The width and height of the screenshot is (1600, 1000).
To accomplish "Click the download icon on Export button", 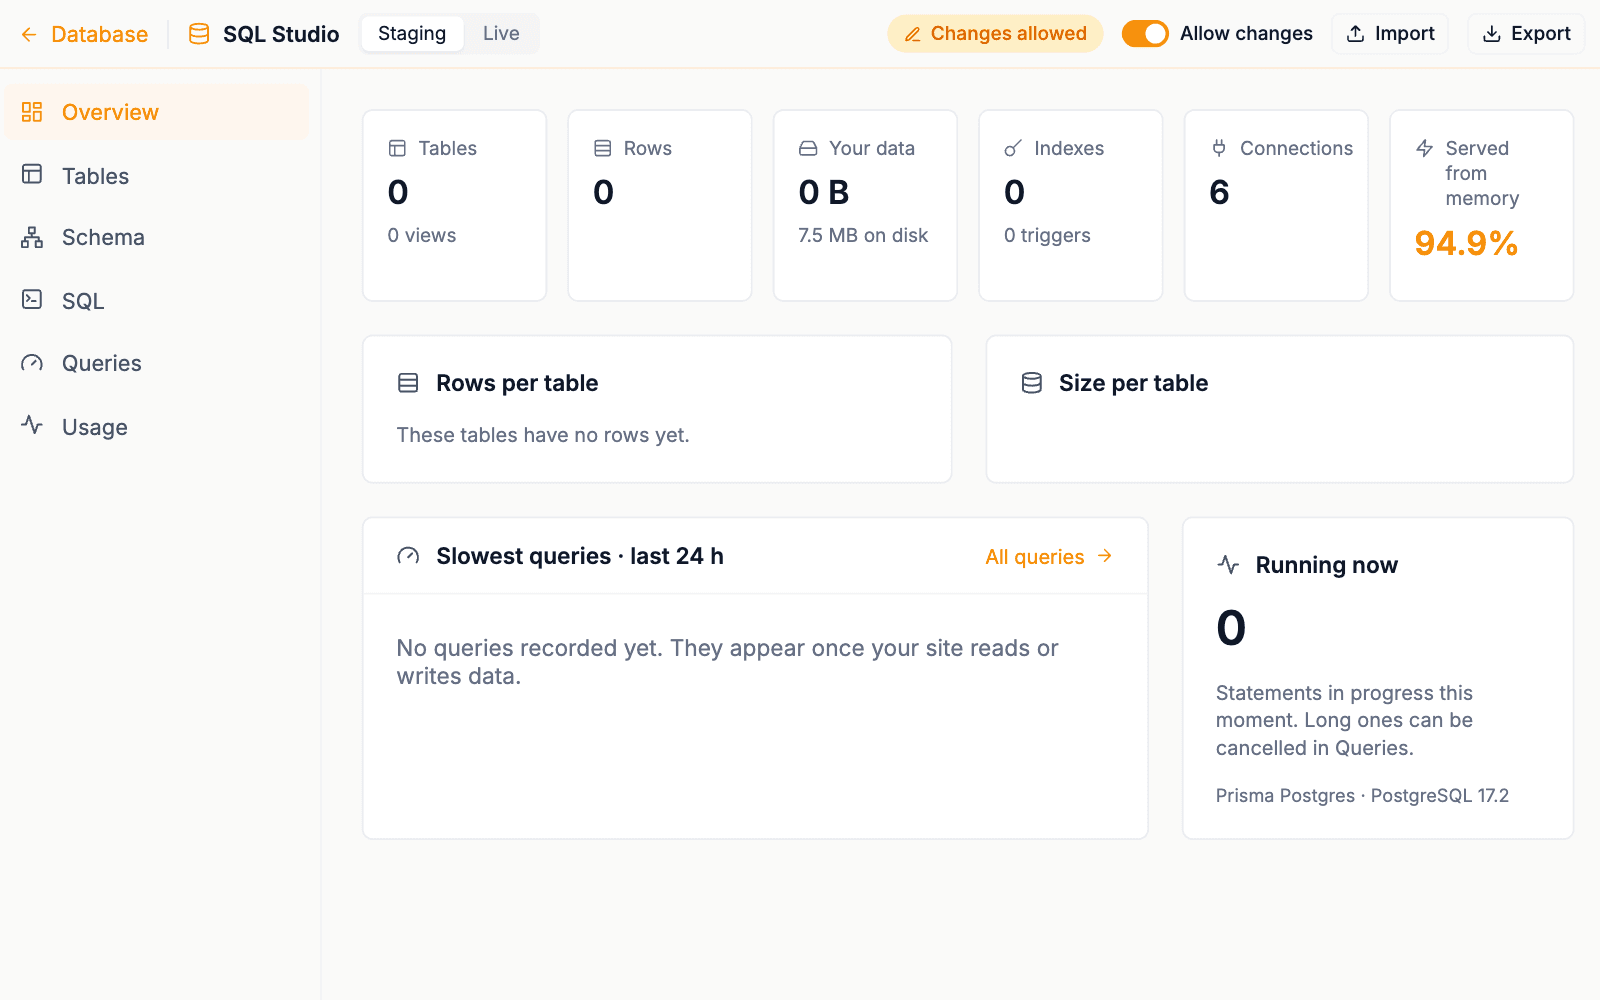I will tap(1492, 34).
